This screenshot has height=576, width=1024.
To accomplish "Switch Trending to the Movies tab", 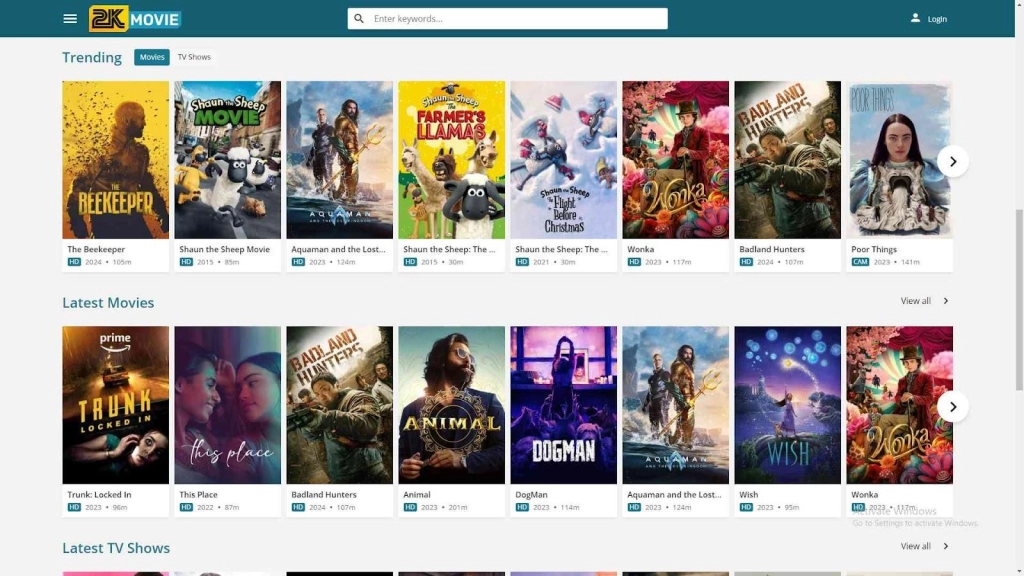I will click(152, 57).
